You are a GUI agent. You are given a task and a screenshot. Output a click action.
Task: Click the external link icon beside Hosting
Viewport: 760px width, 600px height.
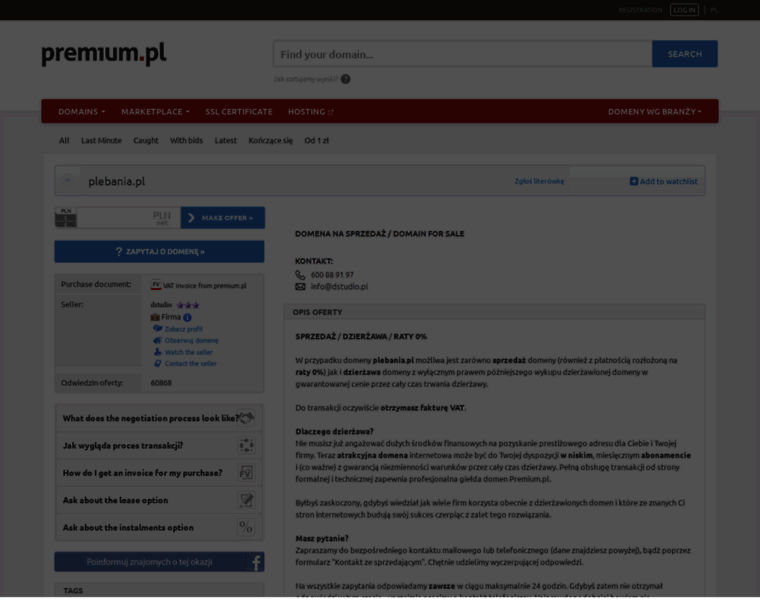click(x=331, y=112)
